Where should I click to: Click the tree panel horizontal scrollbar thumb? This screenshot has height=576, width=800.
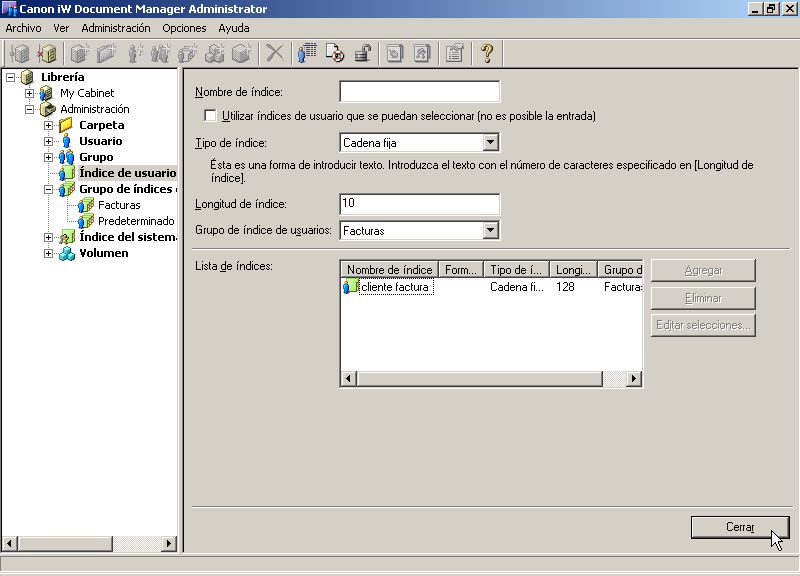[x=65, y=543]
